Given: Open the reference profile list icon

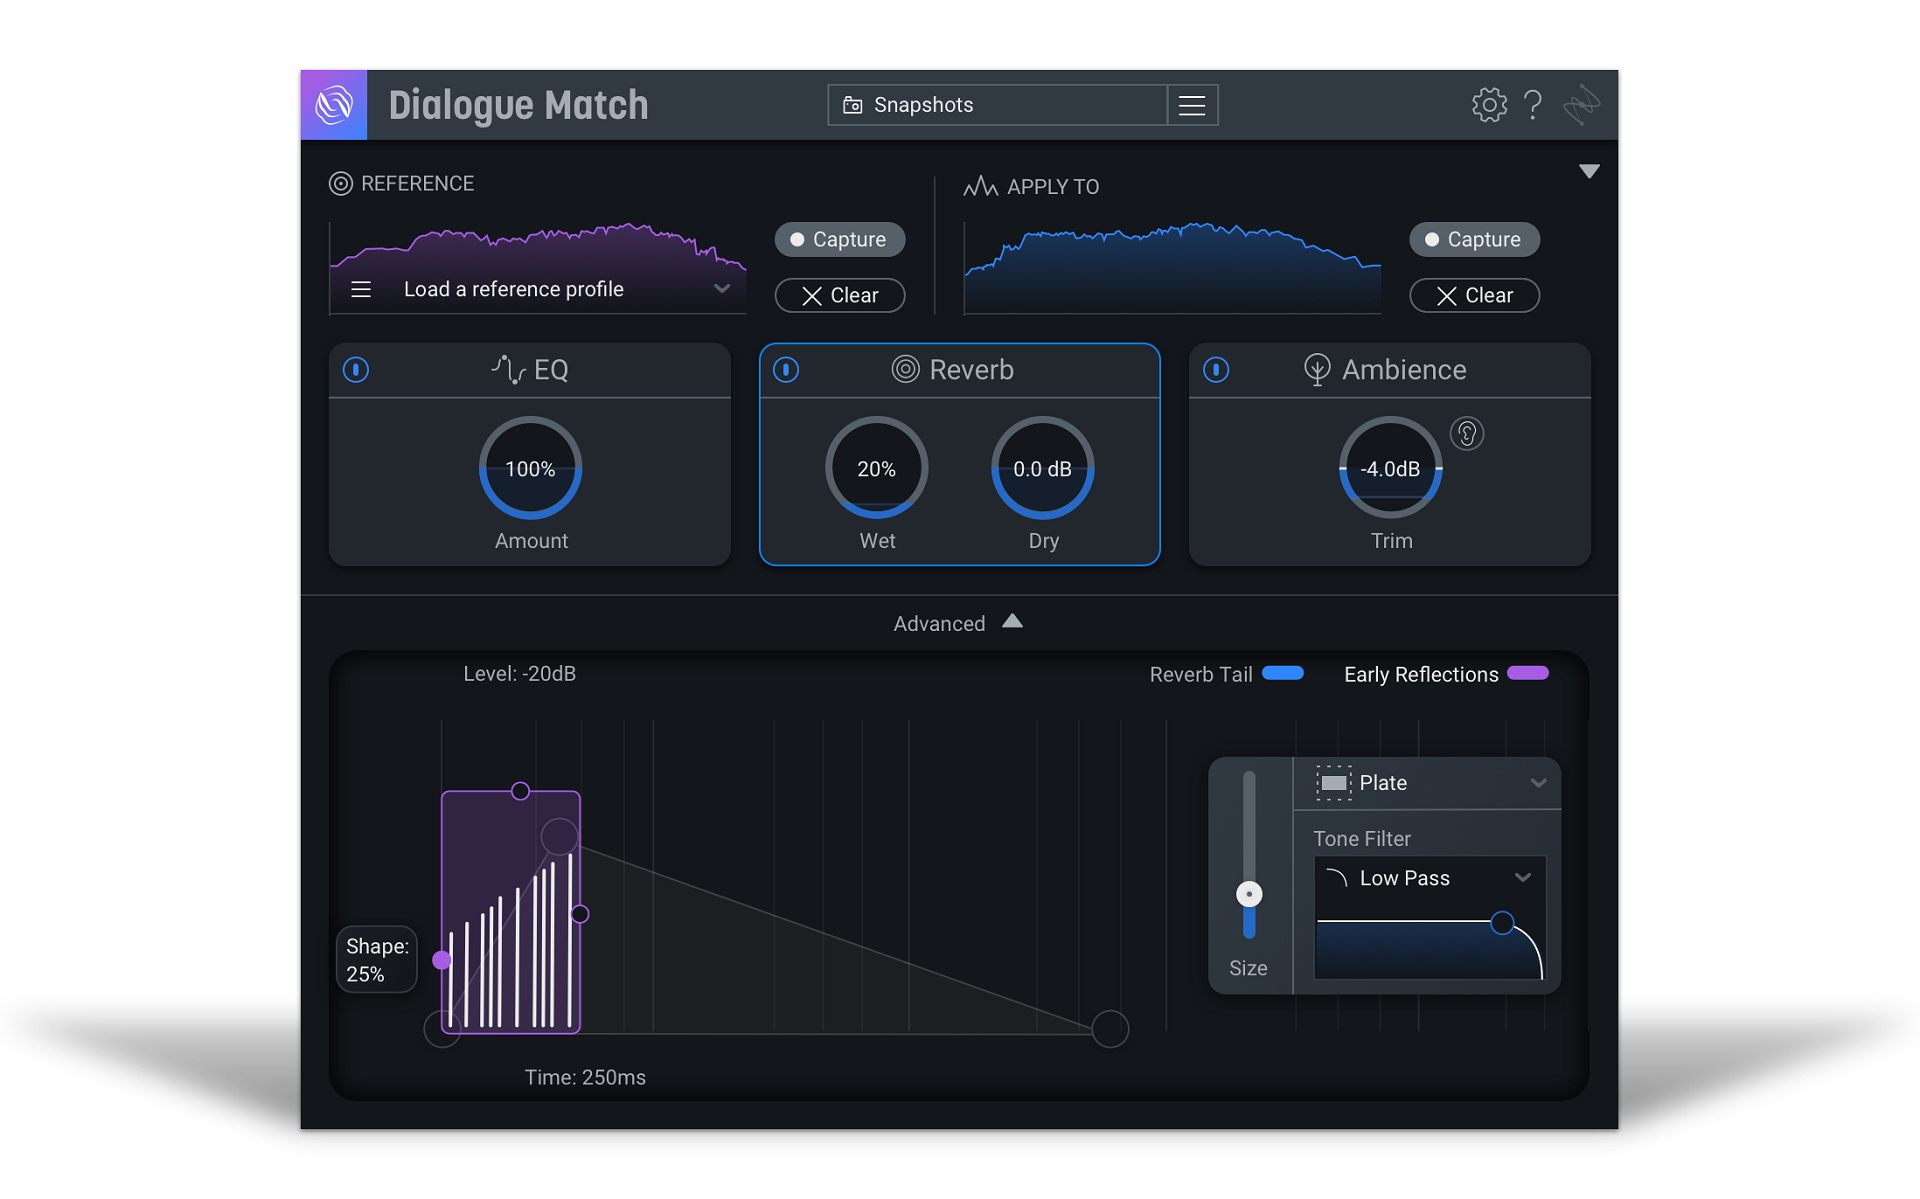Looking at the screenshot, I should click(x=361, y=290).
